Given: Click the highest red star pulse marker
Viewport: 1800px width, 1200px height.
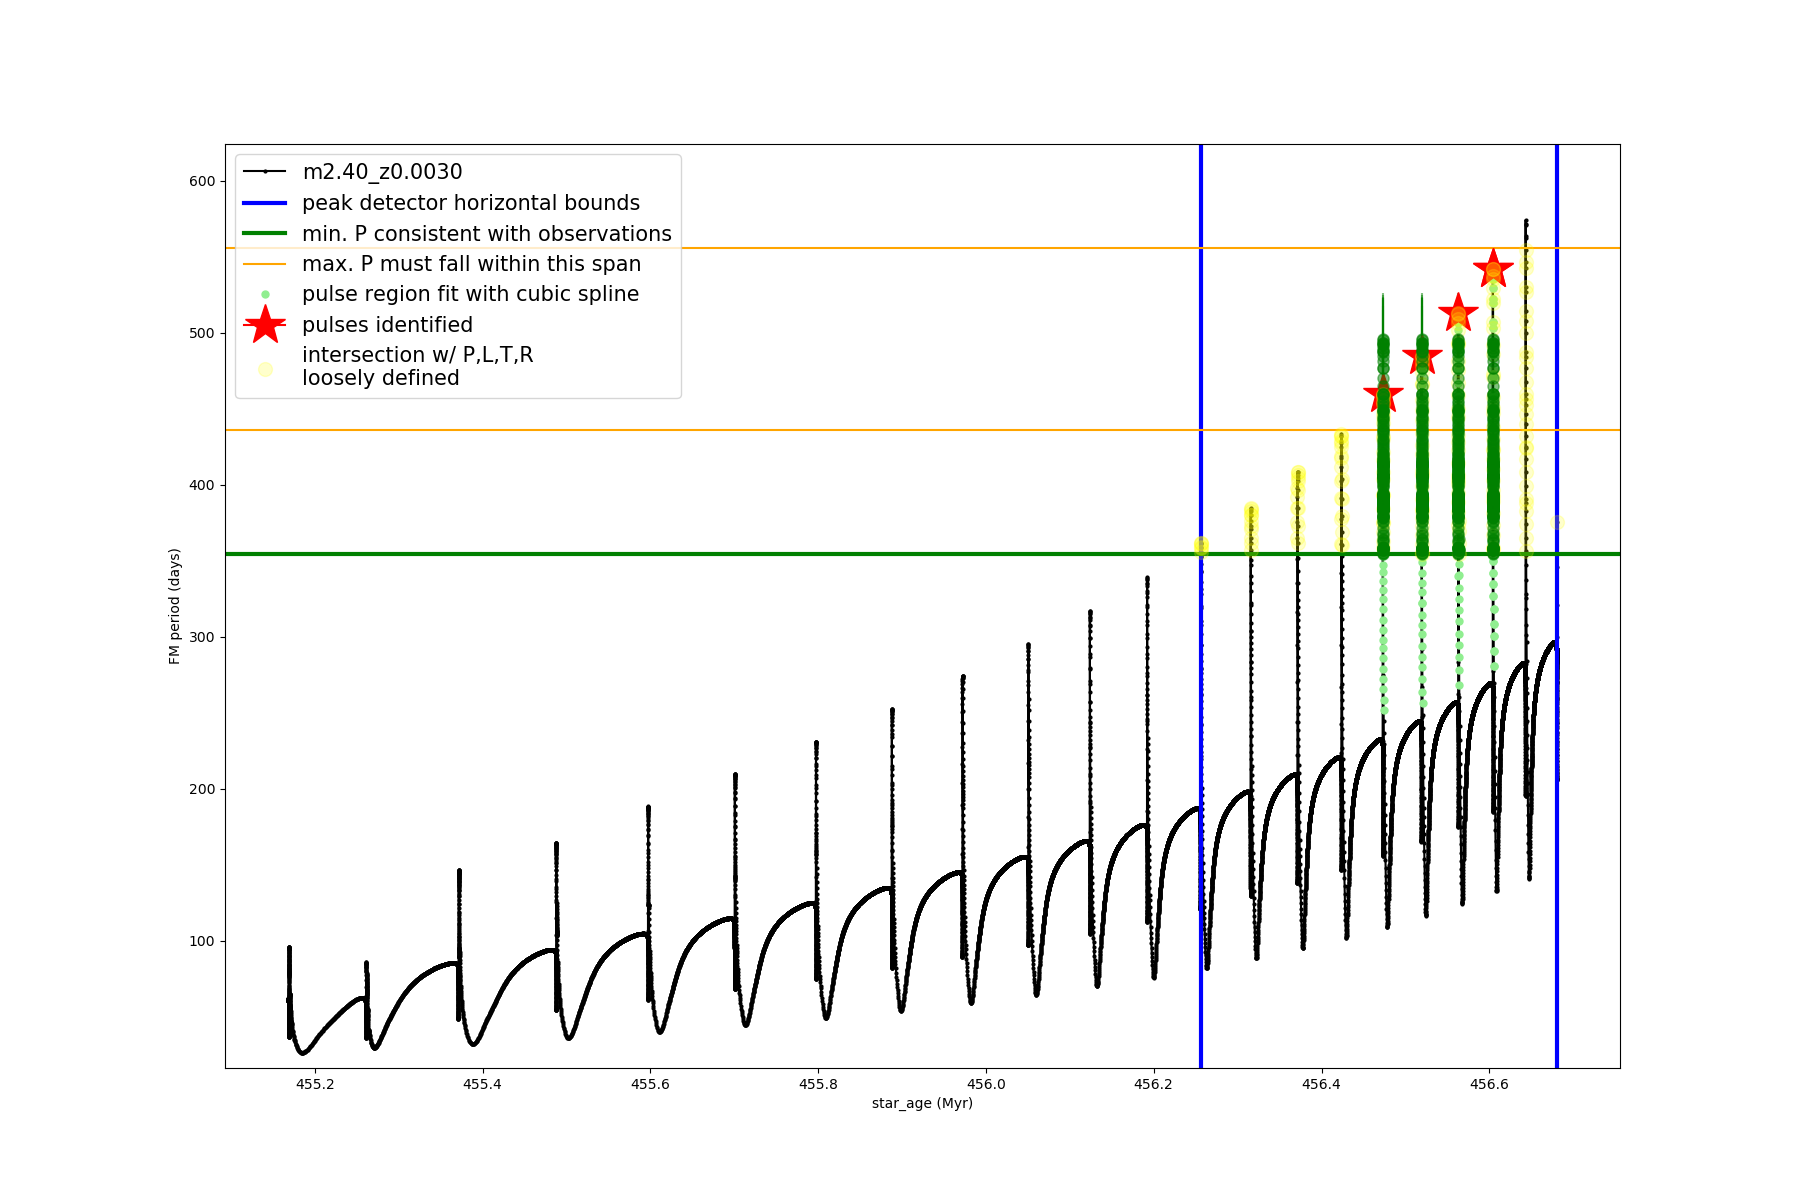Looking at the screenshot, I should click(x=1493, y=268).
